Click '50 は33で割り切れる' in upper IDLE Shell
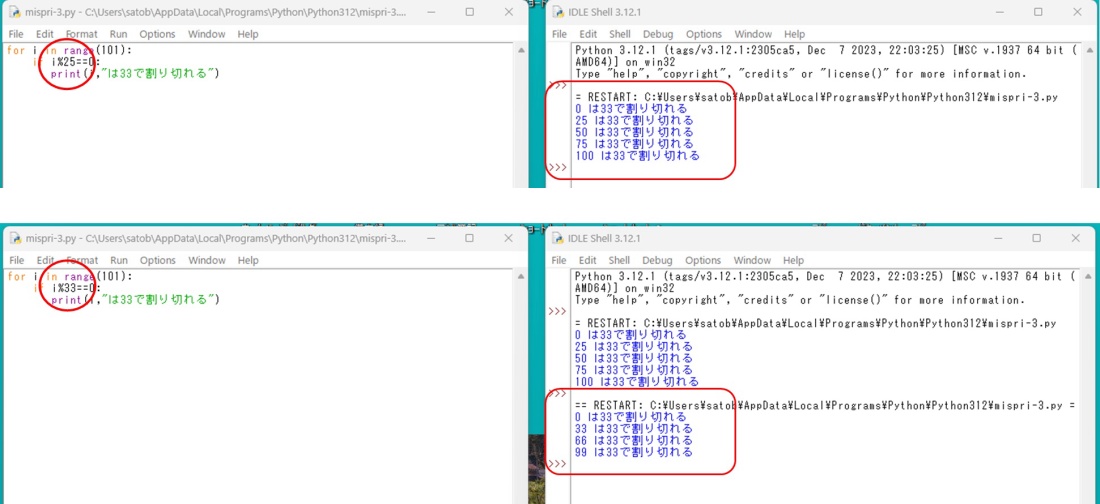The width and height of the screenshot is (1100, 504). pos(633,132)
